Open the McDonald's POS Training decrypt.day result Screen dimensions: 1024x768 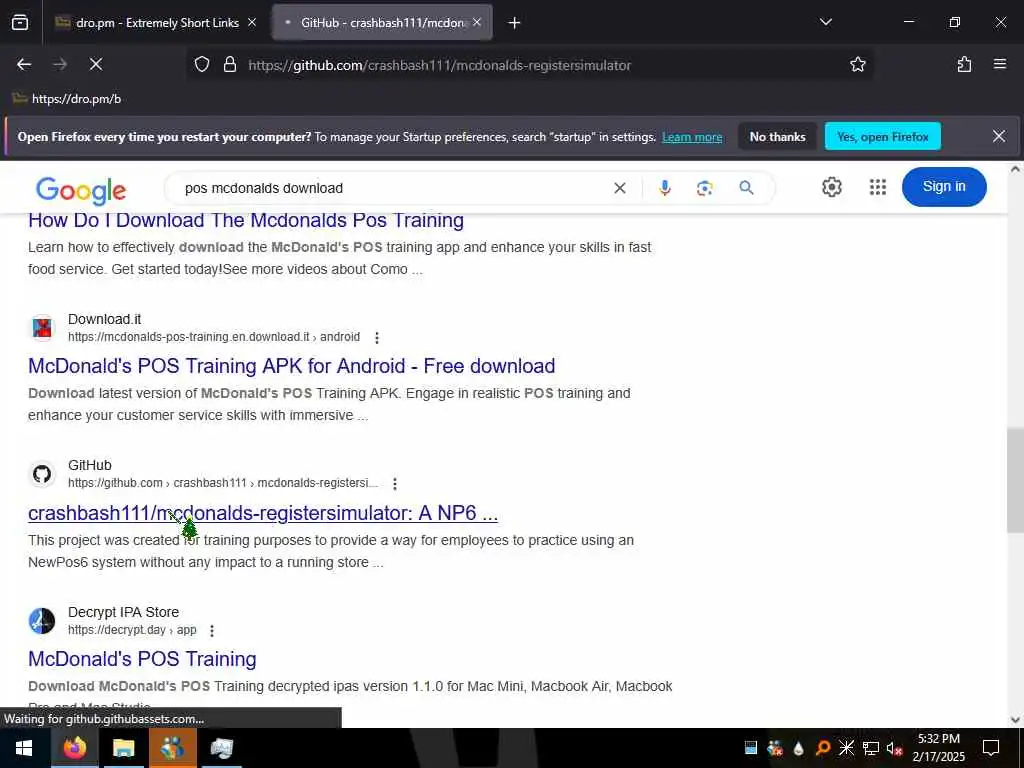pos(142,659)
